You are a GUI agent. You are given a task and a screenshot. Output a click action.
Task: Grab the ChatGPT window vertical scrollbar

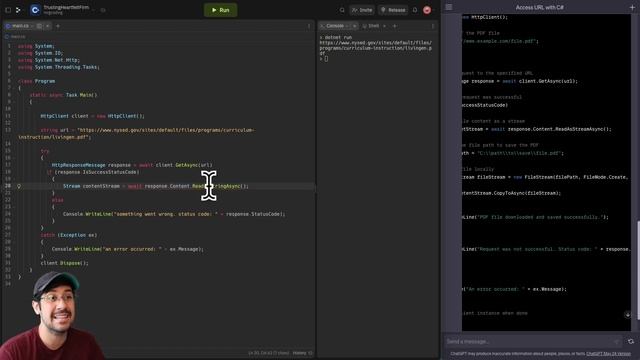coord(638,269)
